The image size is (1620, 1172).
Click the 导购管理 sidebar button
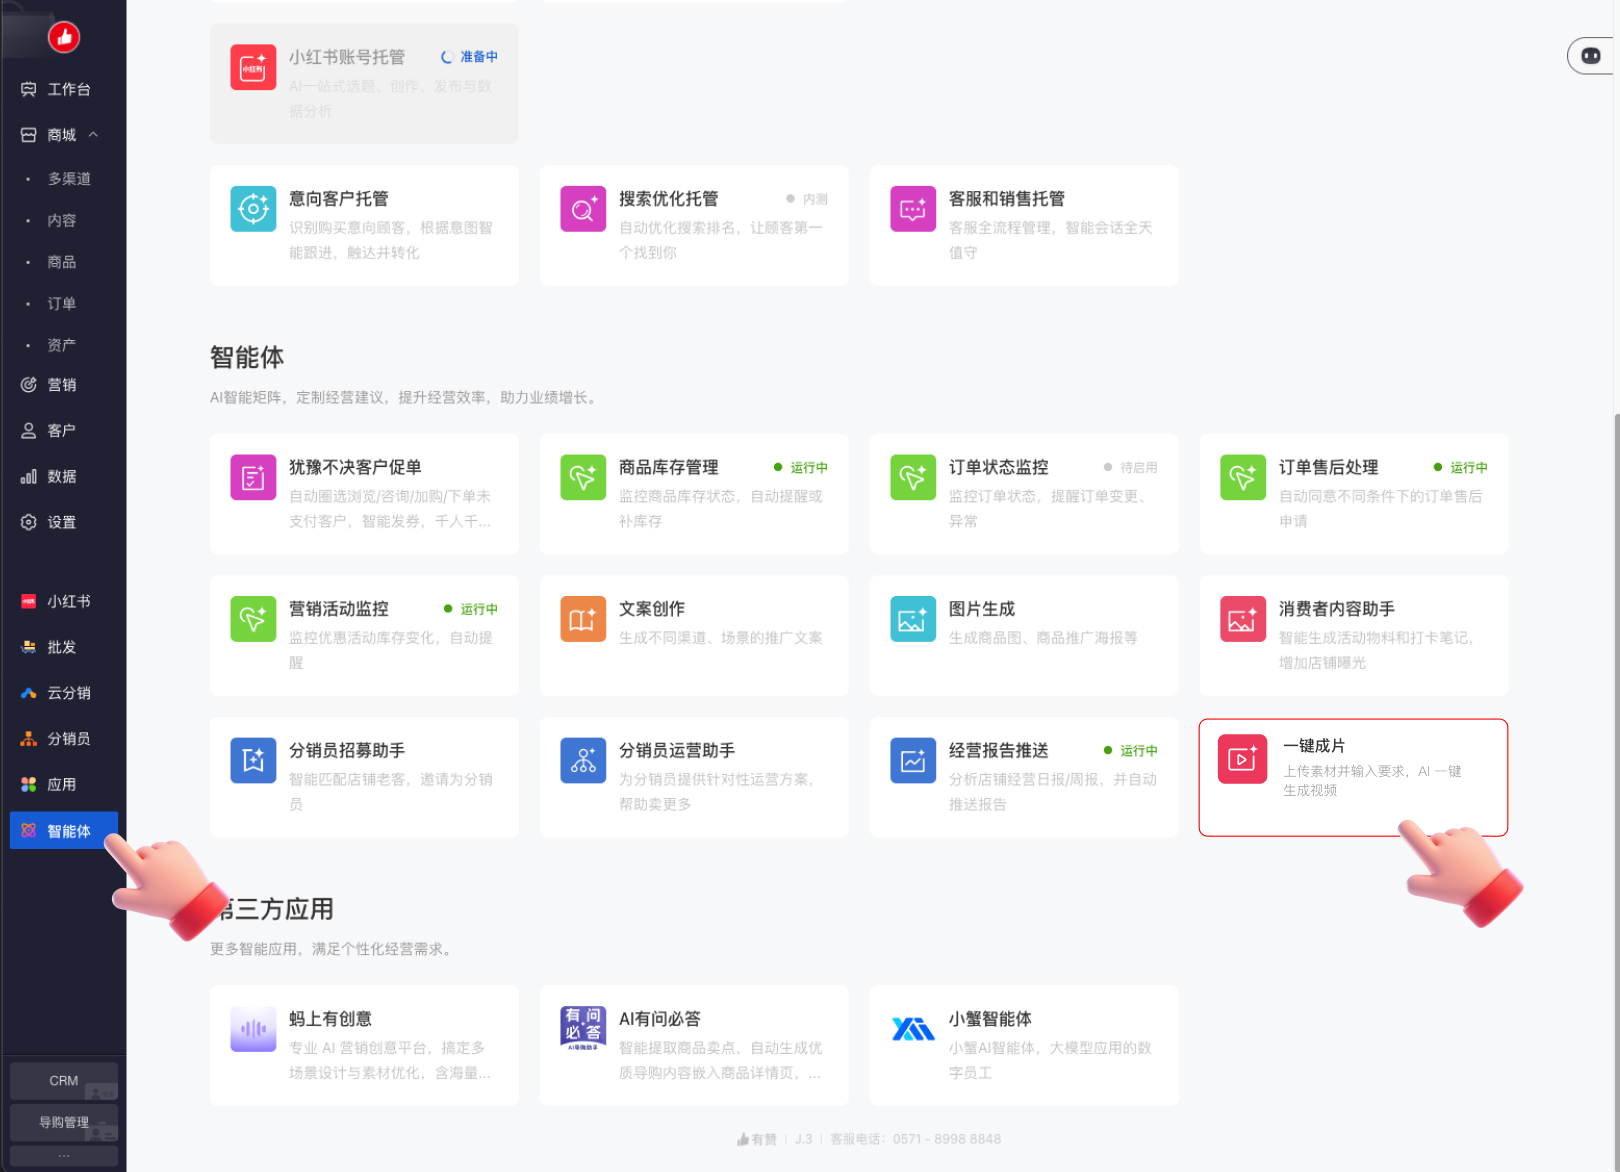tap(64, 1123)
